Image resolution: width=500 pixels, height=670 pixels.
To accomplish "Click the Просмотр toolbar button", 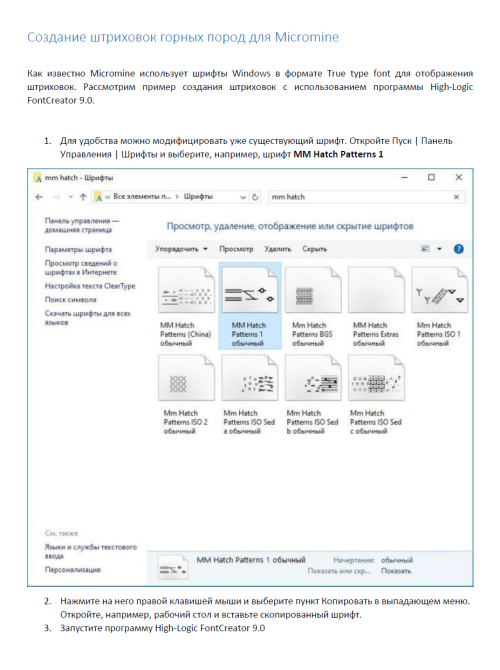I will click(236, 249).
